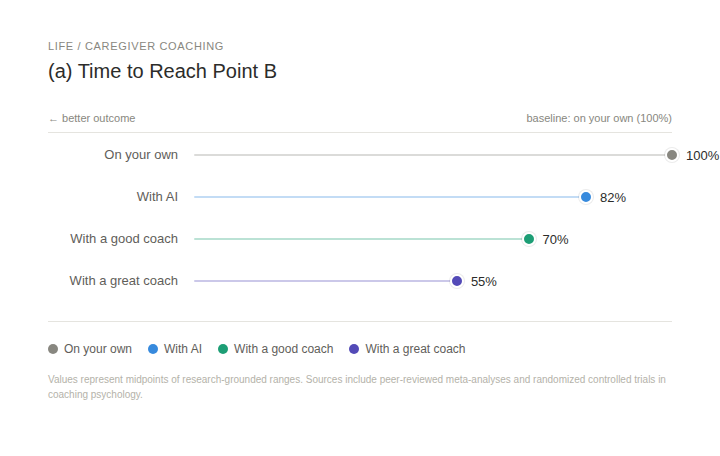Select 'With a good coach' row label
The height and width of the screenshot is (456, 720).
(x=124, y=239)
